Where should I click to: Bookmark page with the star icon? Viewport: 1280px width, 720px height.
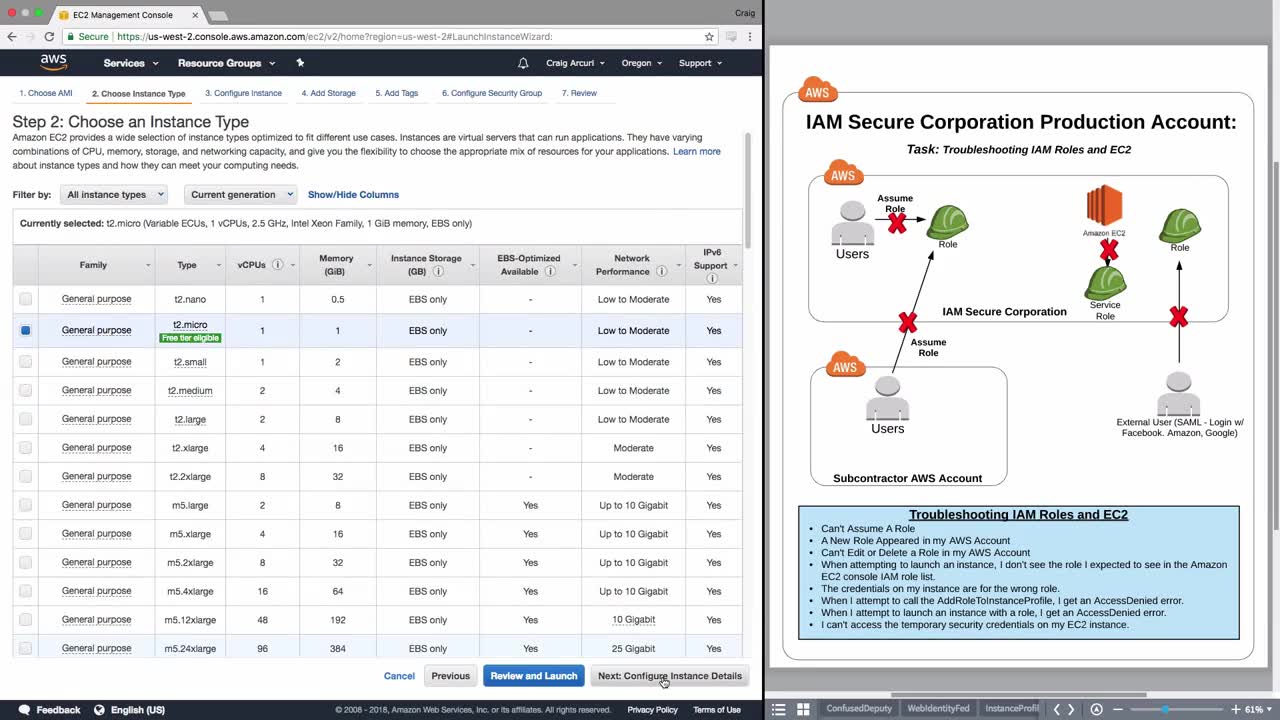pos(709,36)
